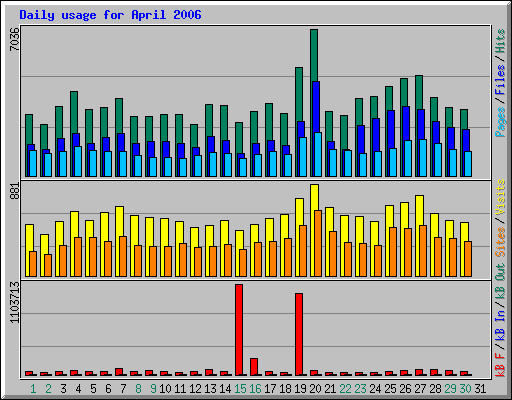
Task: Select the tall red kB bar for day 19
Action: click(299, 334)
